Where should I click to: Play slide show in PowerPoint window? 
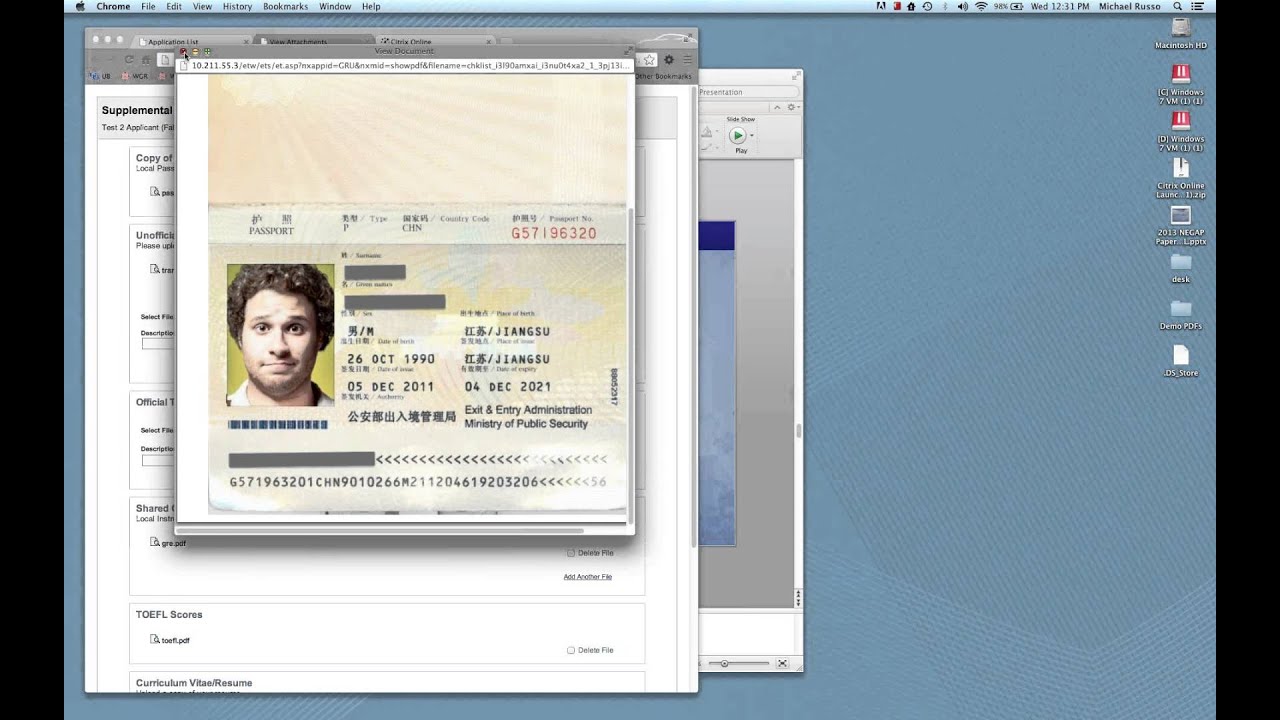pyautogui.click(x=737, y=135)
